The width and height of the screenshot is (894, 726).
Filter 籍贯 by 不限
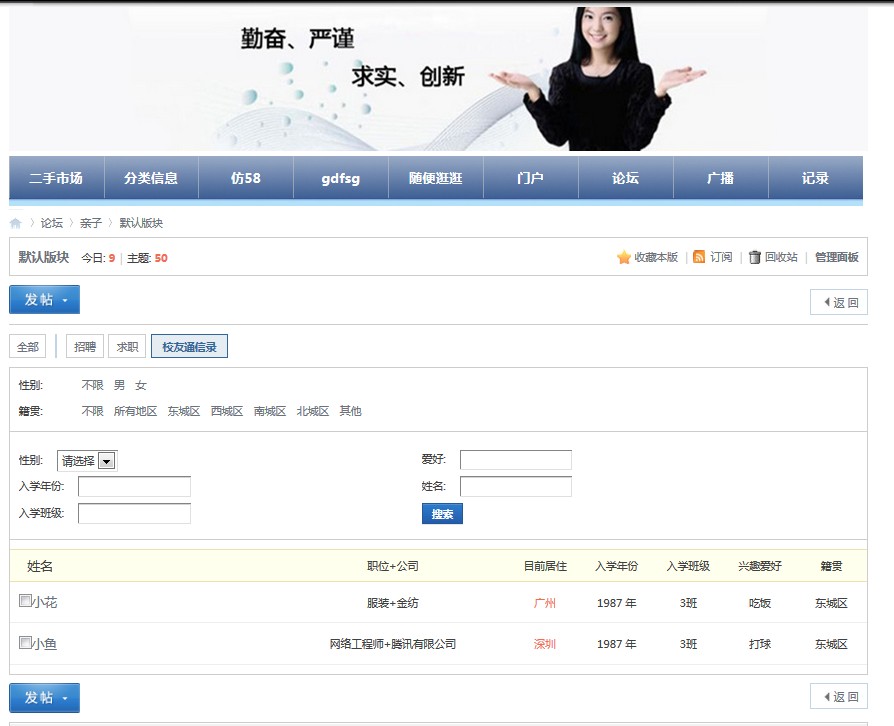tap(92, 411)
